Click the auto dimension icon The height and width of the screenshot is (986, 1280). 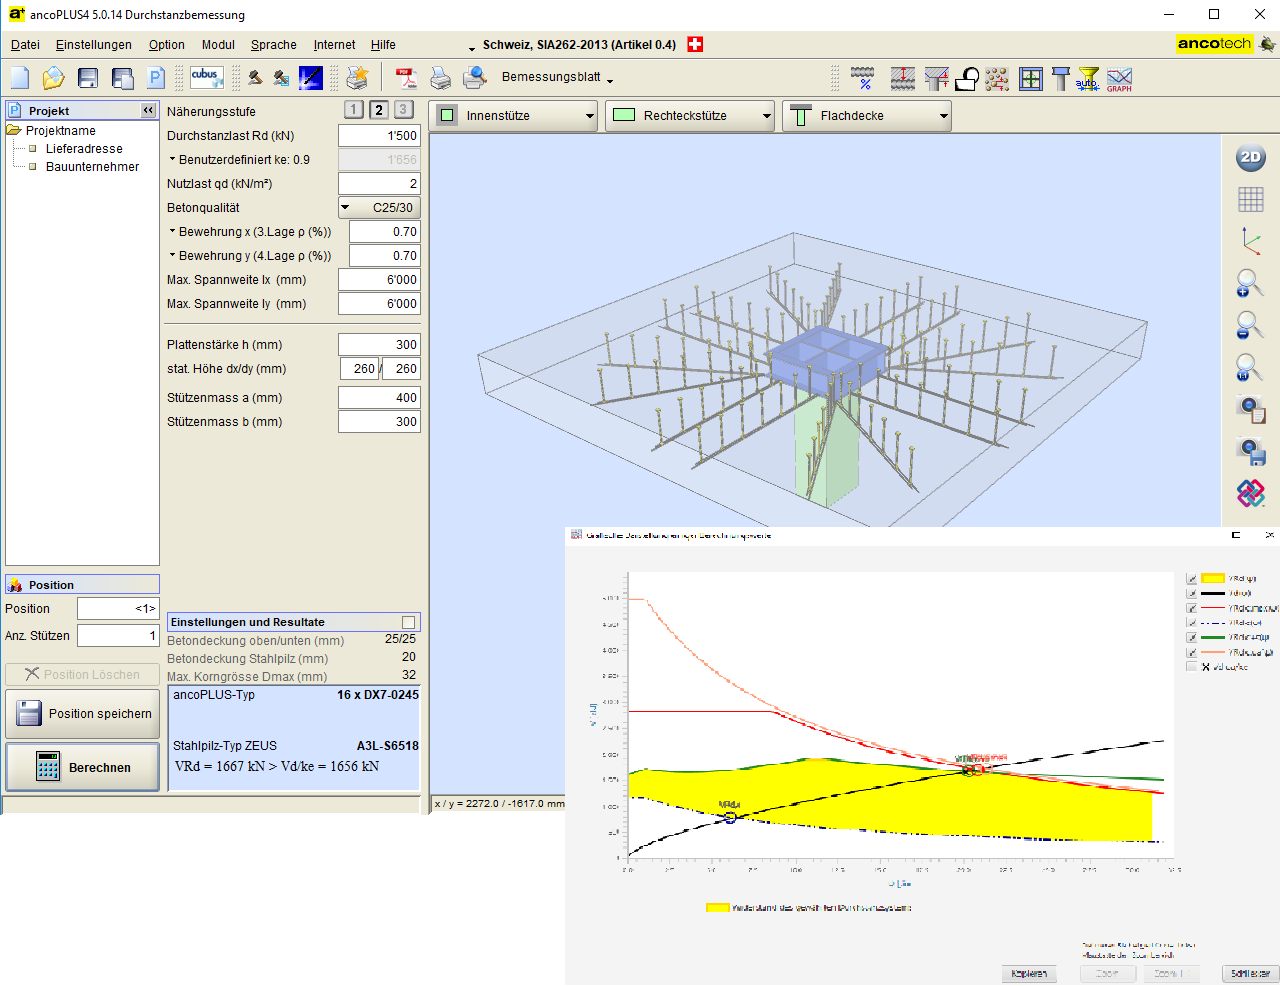click(x=1088, y=79)
